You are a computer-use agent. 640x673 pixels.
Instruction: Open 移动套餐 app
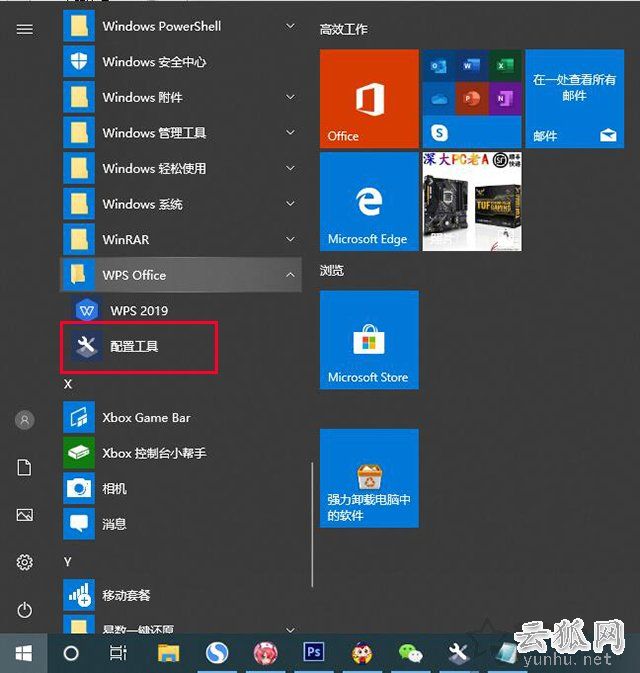click(x=181, y=595)
